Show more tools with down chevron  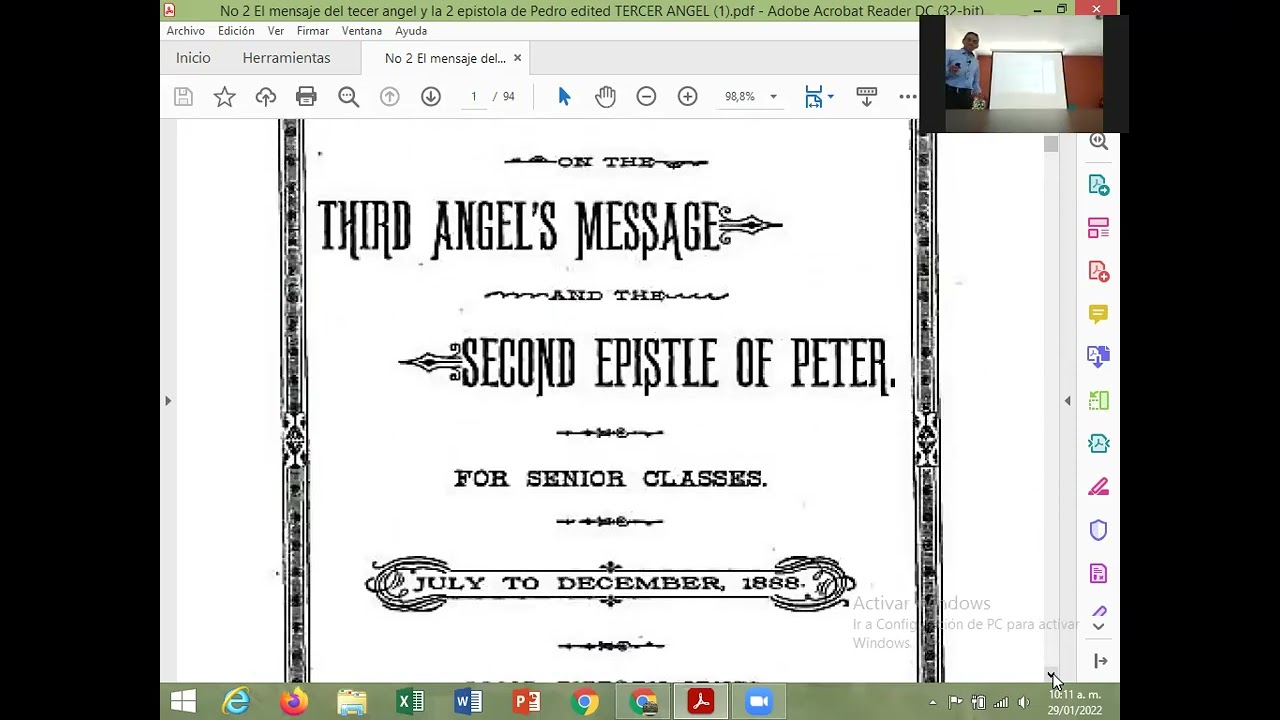pos(1099,627)
